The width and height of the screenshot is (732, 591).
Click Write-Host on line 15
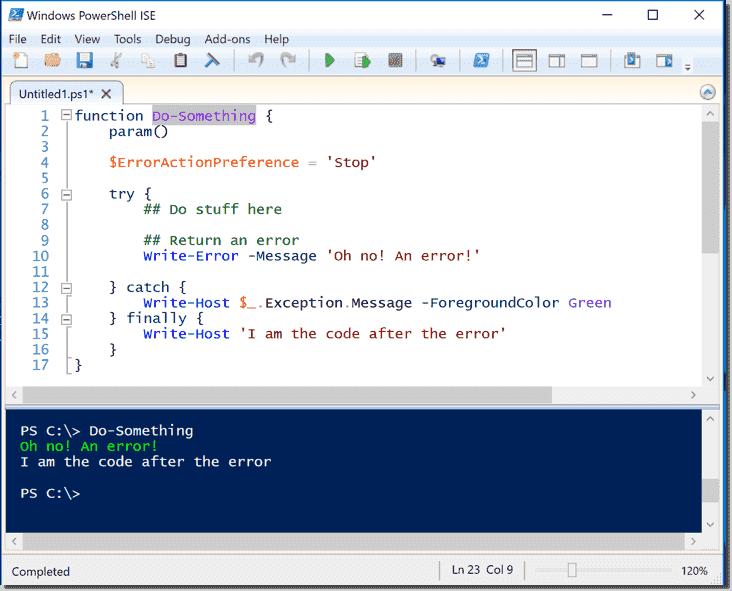(186, 334)
